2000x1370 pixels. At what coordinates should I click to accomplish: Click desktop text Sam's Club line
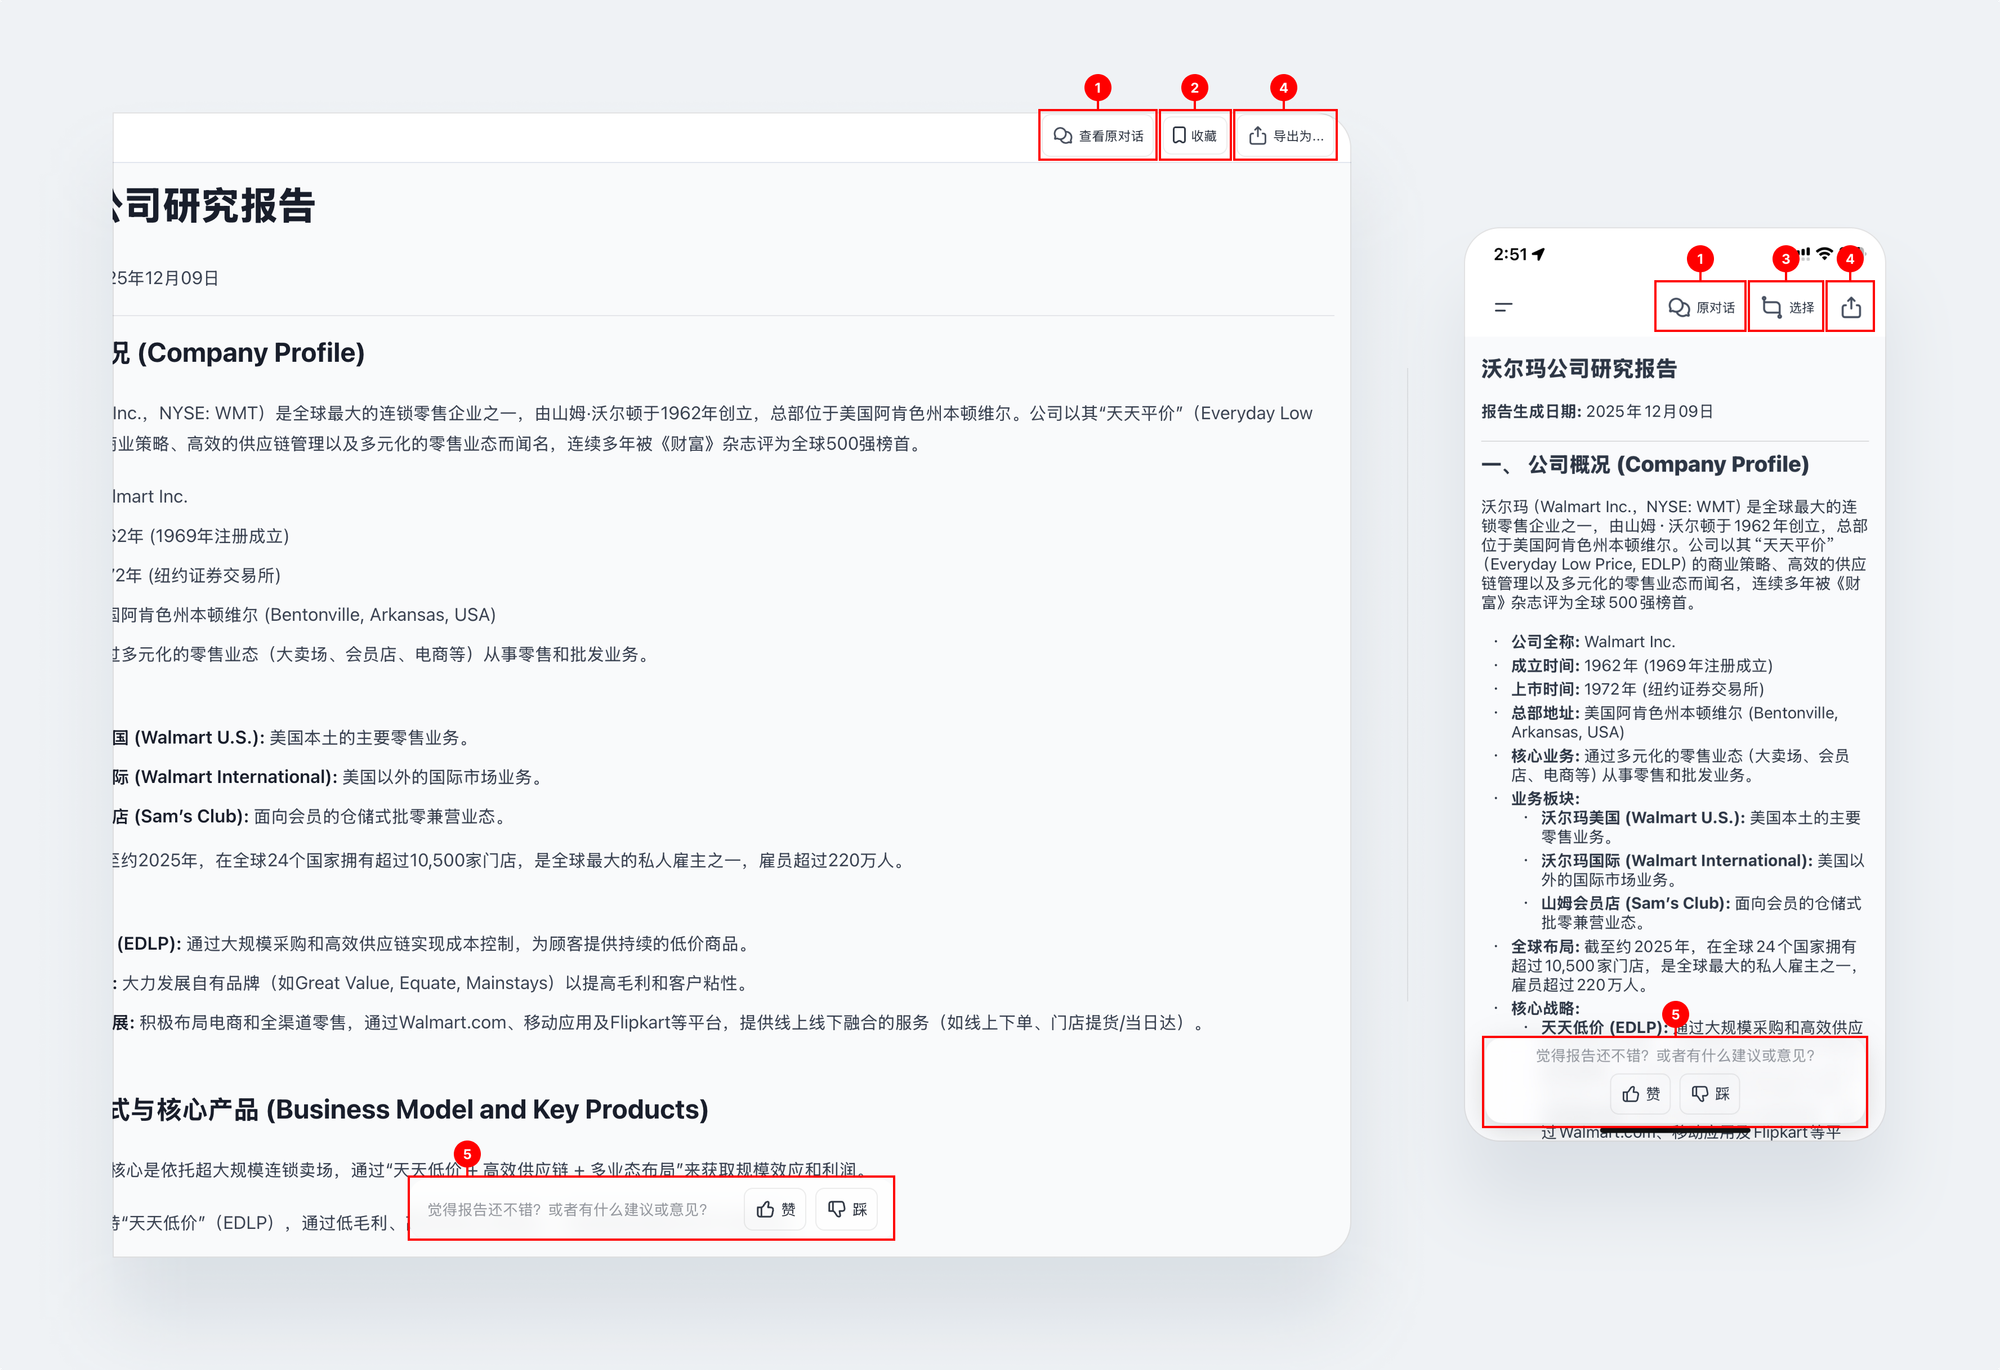coord(310,817)
